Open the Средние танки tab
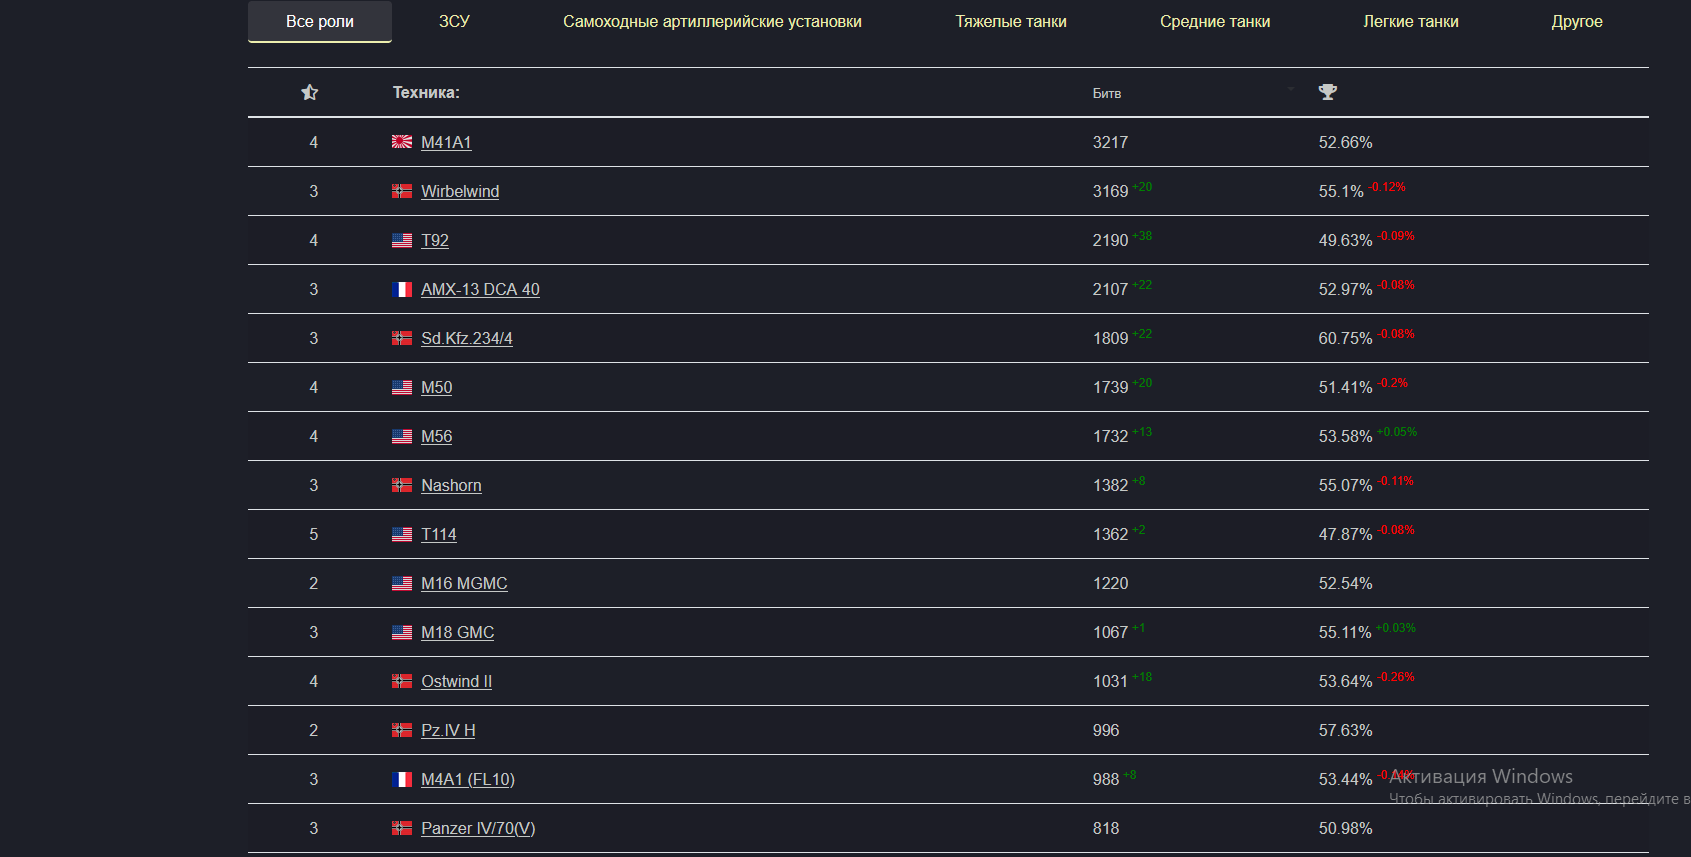 (1214, 21)
